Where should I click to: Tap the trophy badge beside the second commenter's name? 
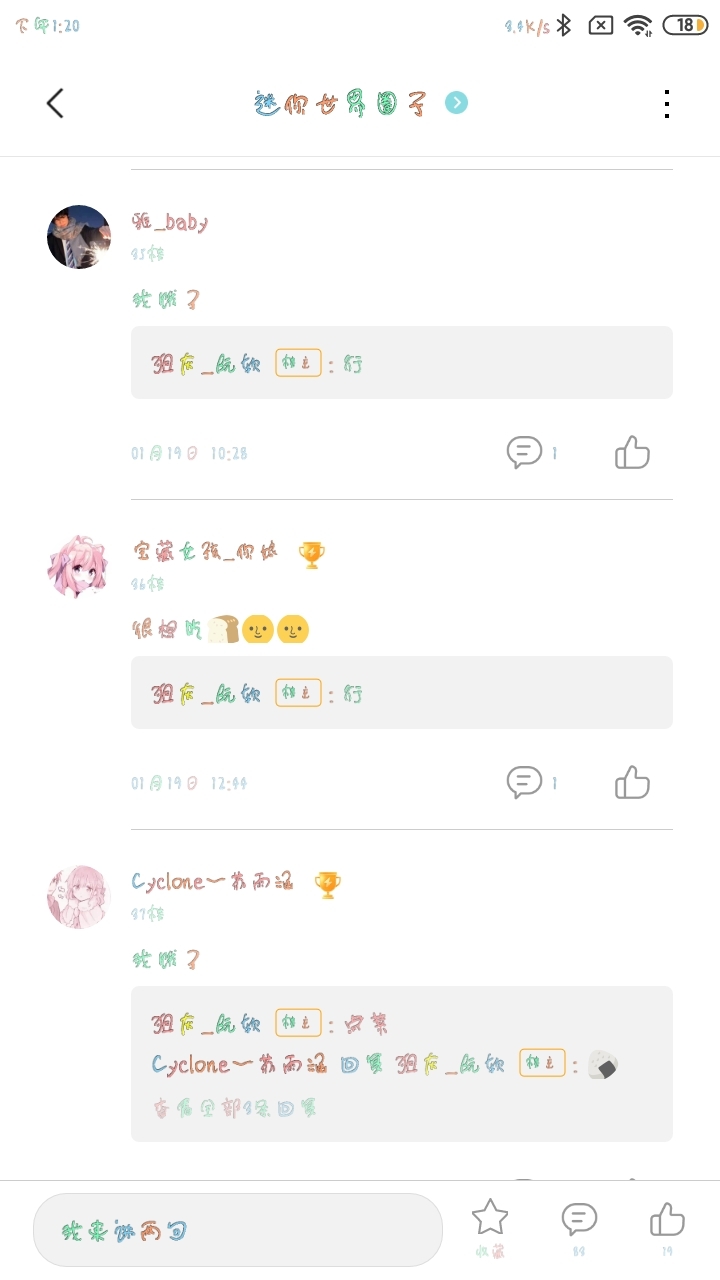click(x=312, y=554)
